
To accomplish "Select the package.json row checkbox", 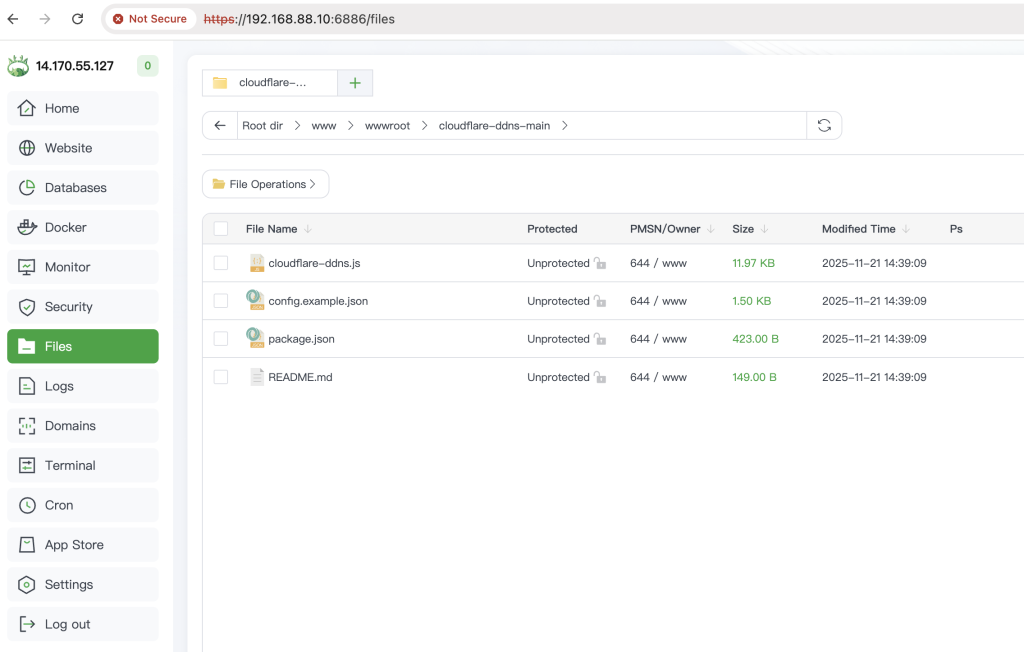I will [x=221, y=339].
